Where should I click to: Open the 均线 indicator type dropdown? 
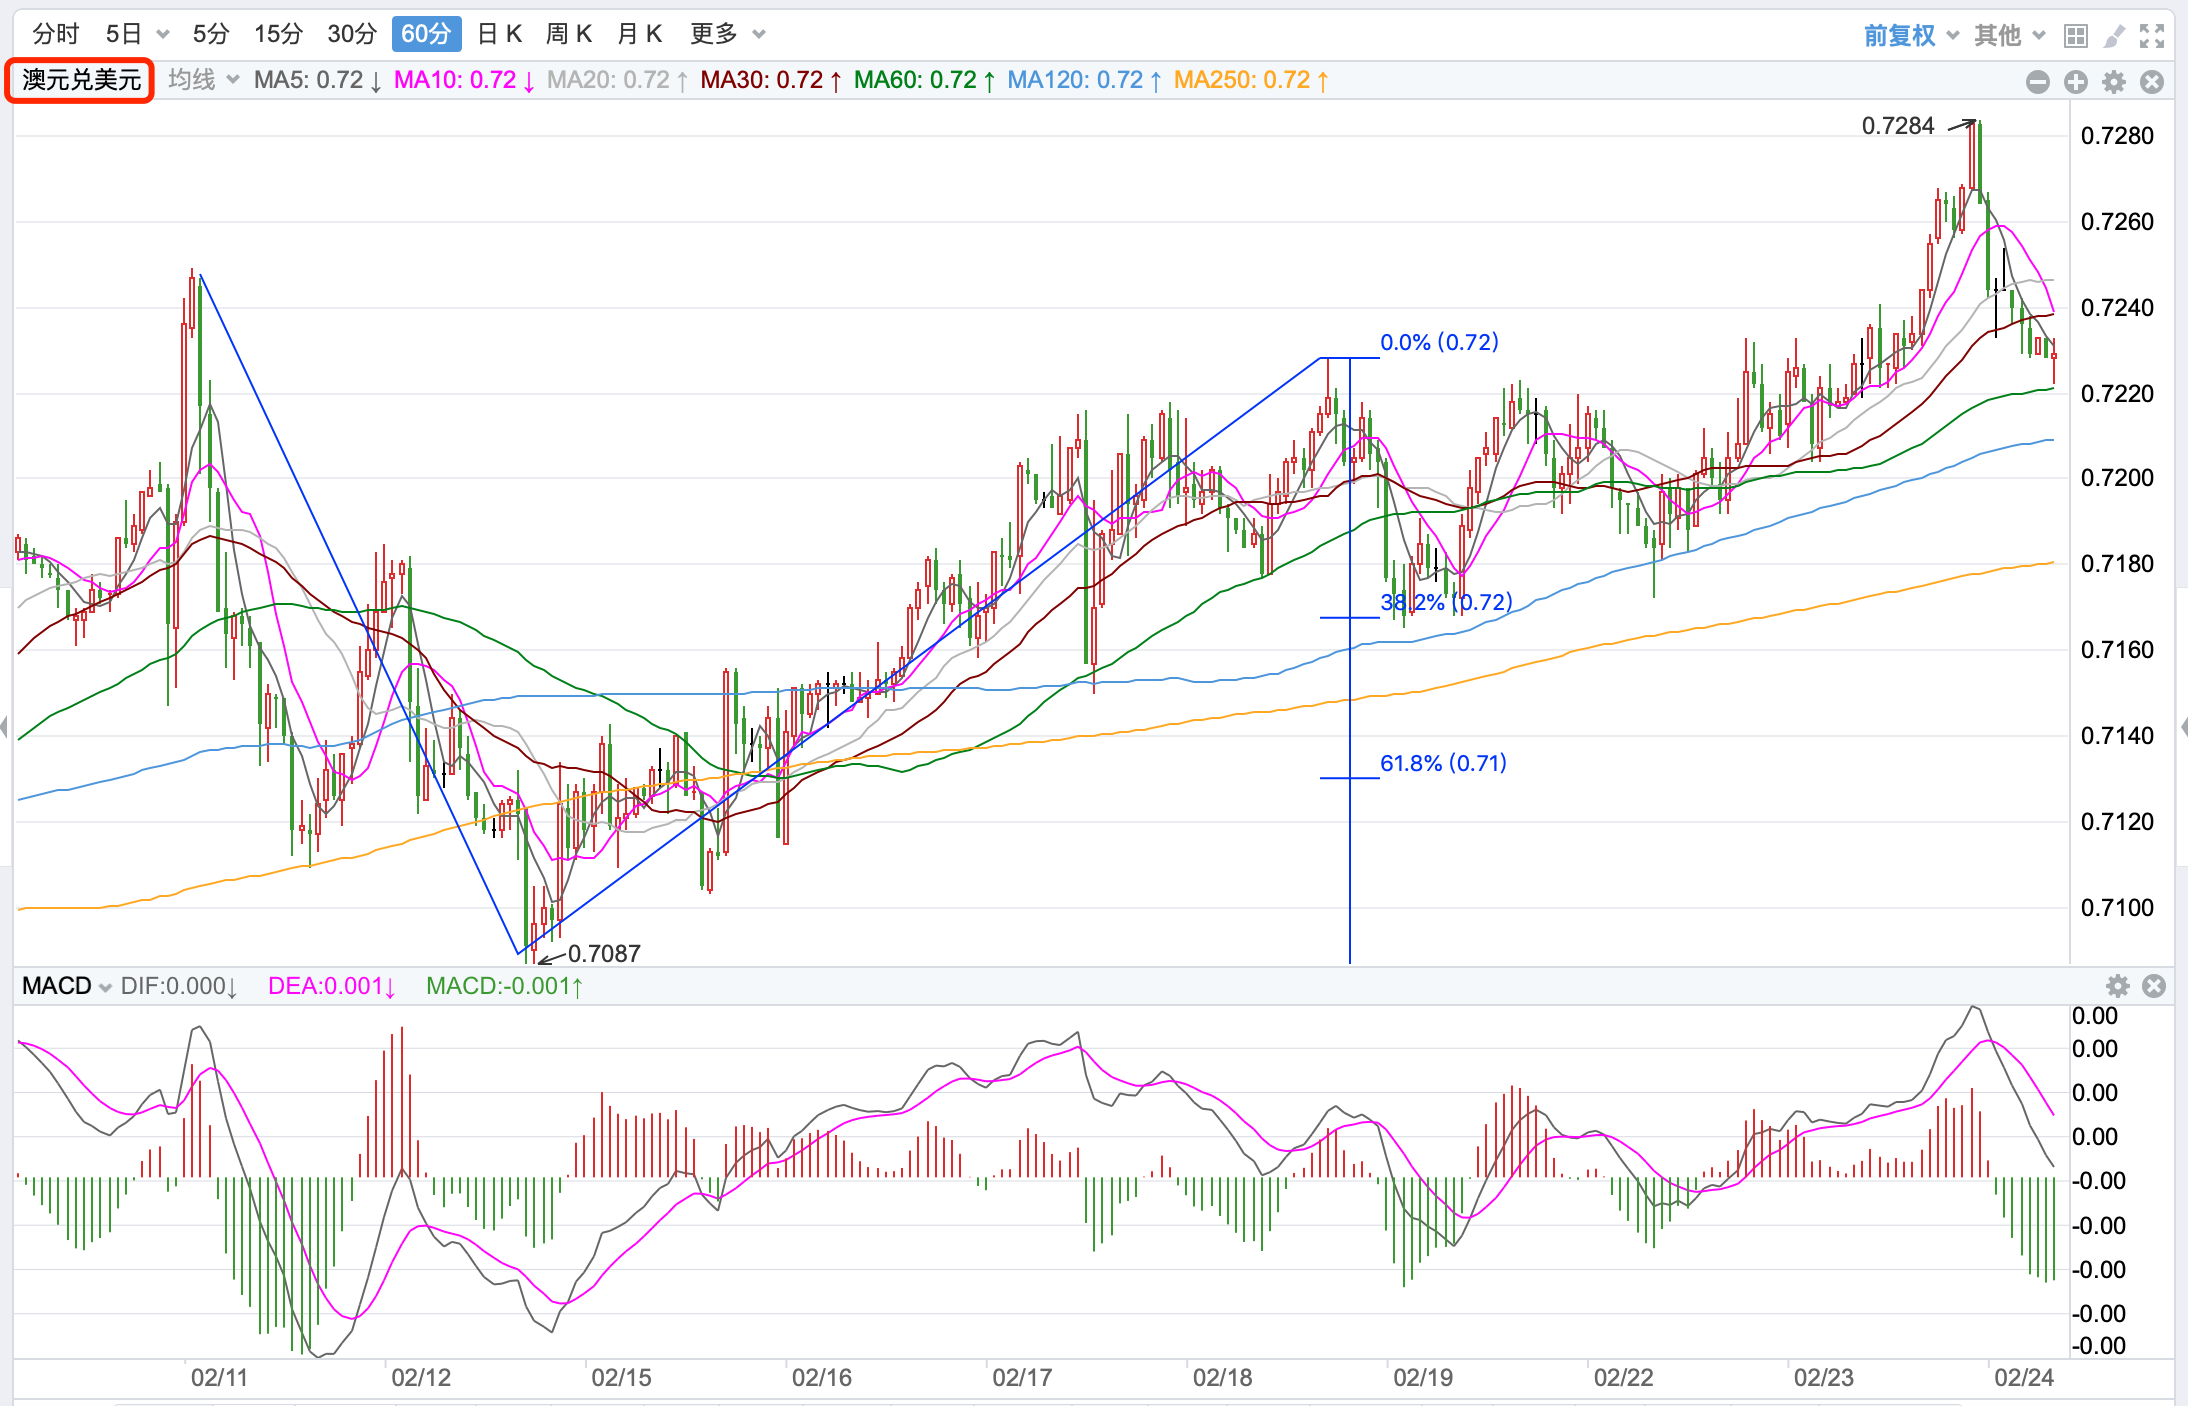click(203, 80)
